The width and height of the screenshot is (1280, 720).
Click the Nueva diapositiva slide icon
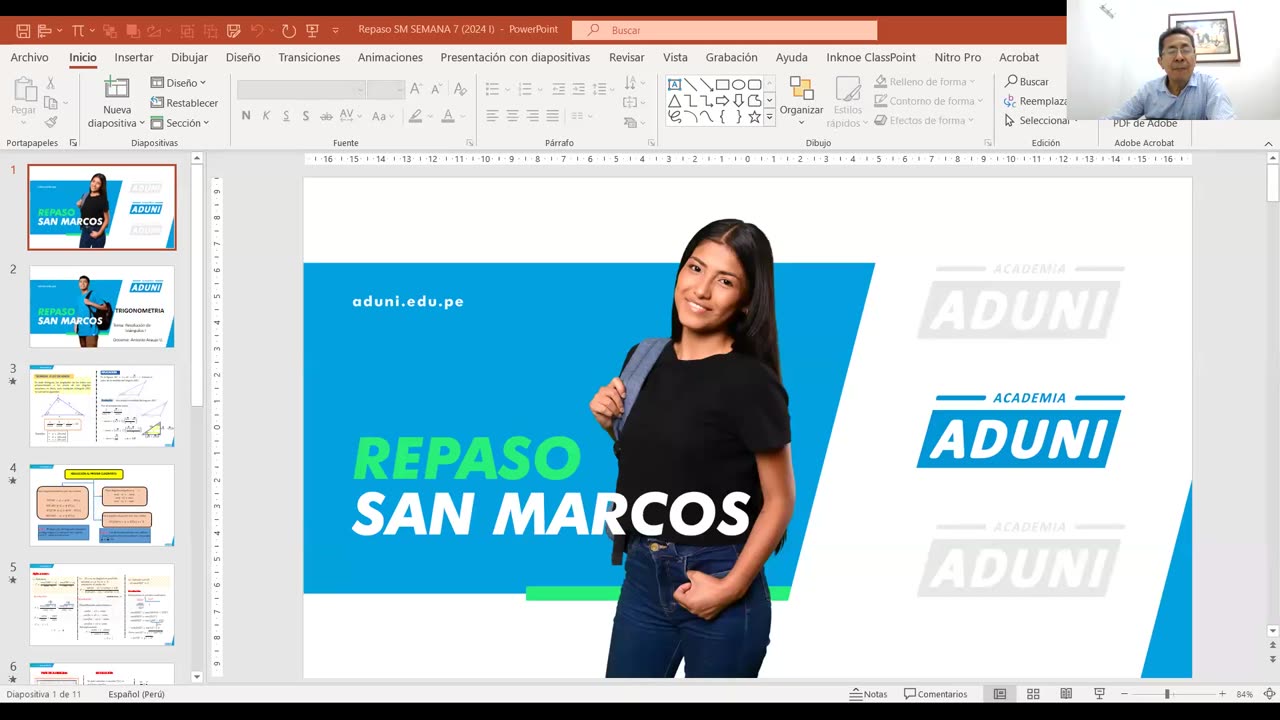(117, 88)
